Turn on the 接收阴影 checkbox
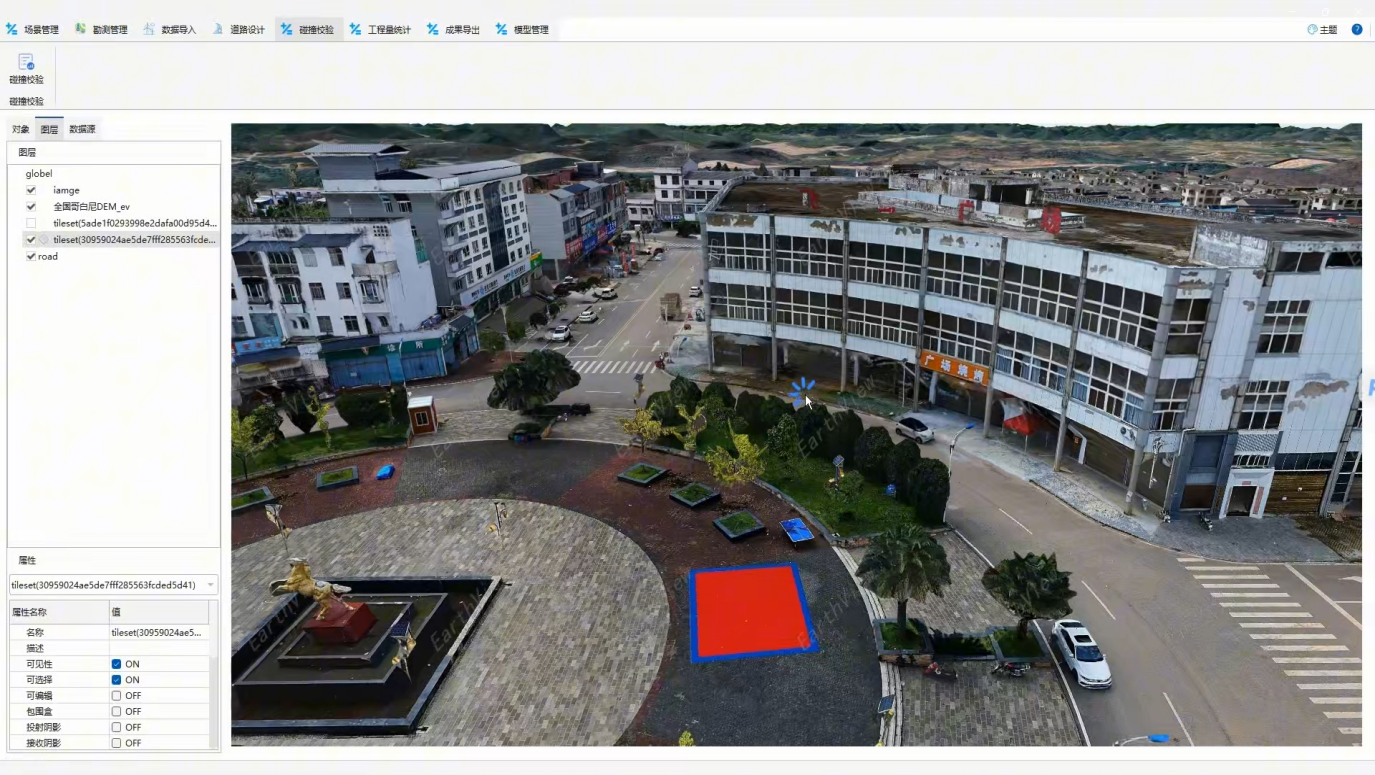This screenshot has height=775, width=1375. click(x=116, y=743)
